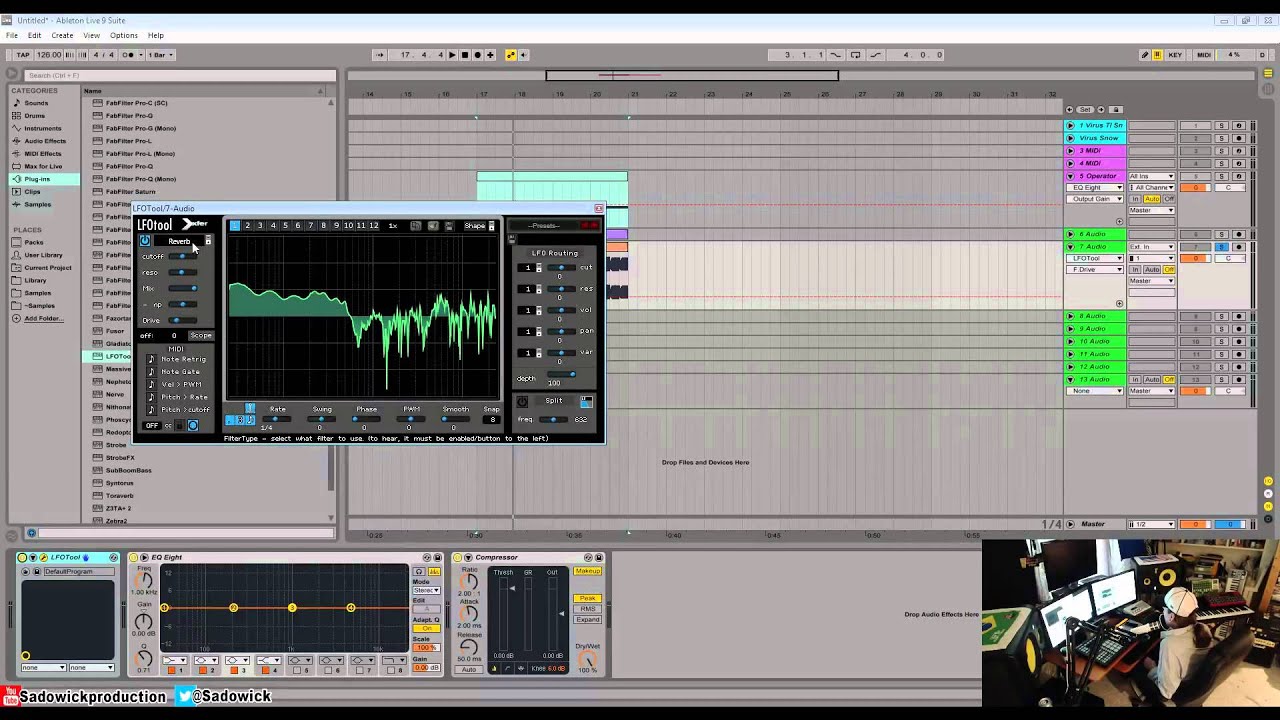Click the Split band display icon

(586, 401)
